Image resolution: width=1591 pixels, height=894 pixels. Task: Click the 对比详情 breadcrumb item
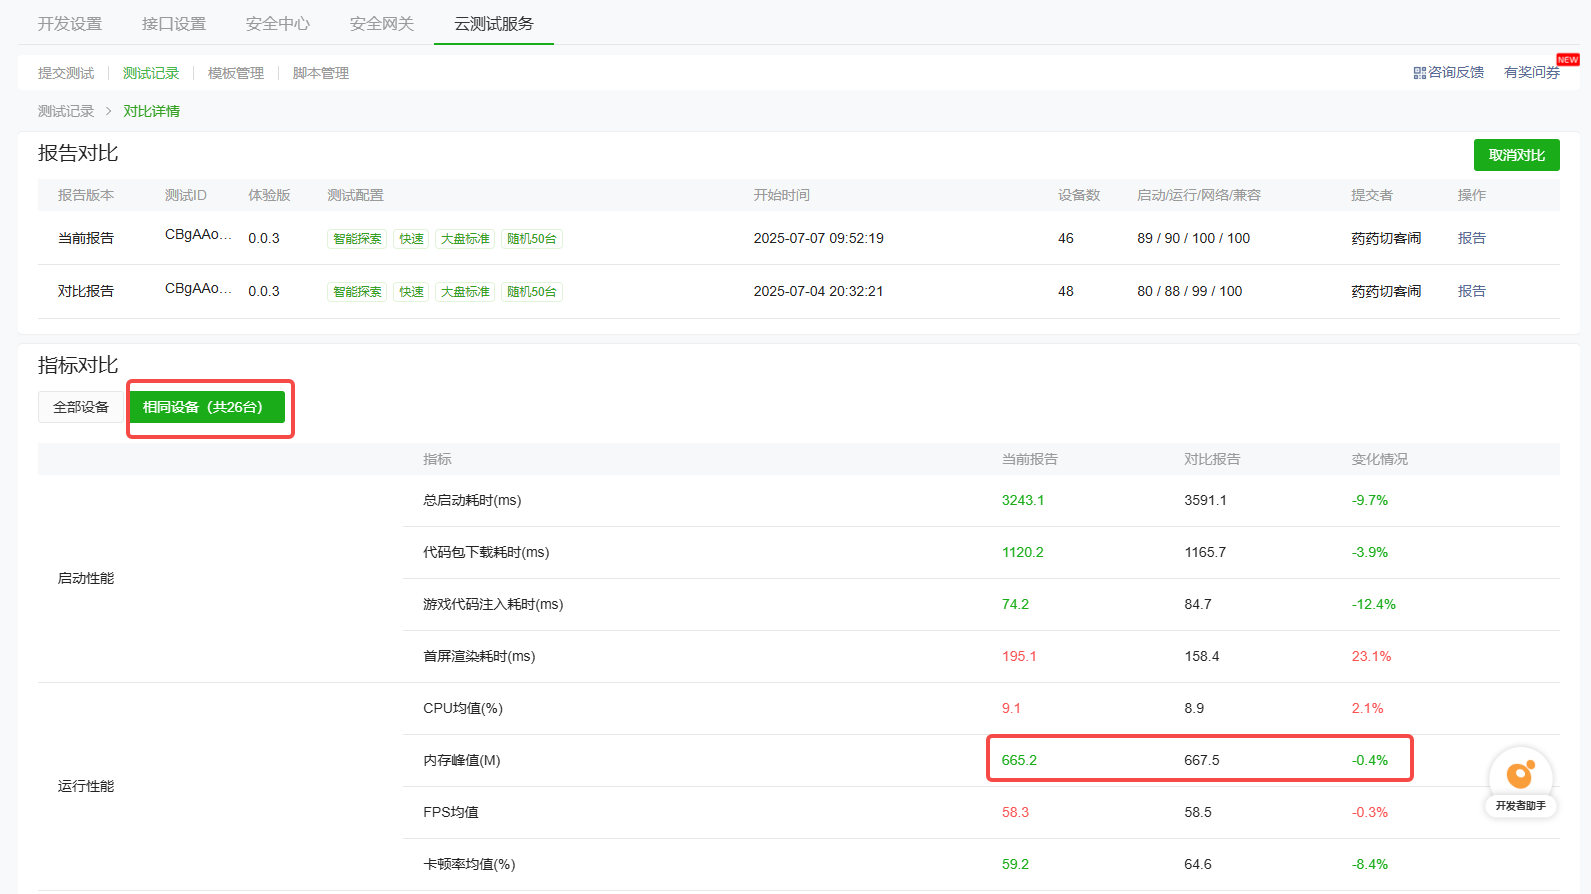[152, 111]
